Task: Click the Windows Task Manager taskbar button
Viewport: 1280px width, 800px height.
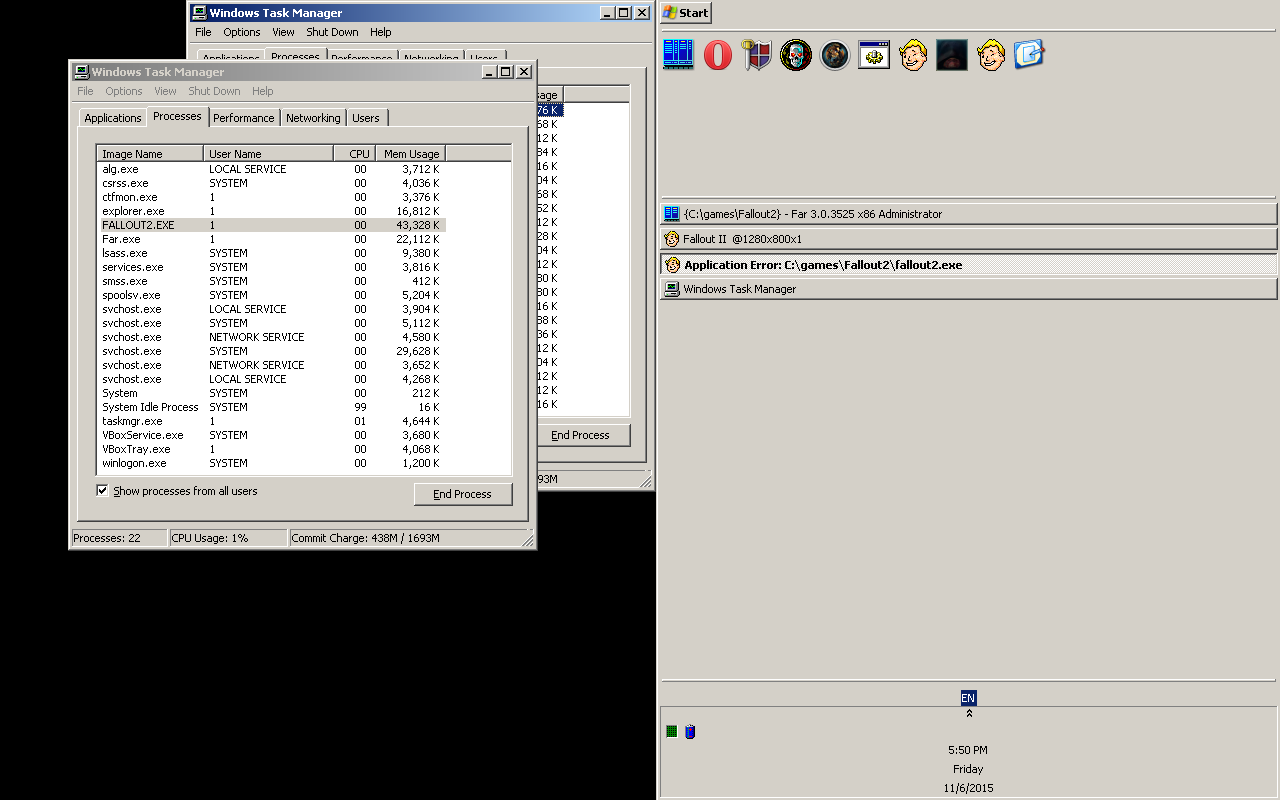Action: point(968,289)
